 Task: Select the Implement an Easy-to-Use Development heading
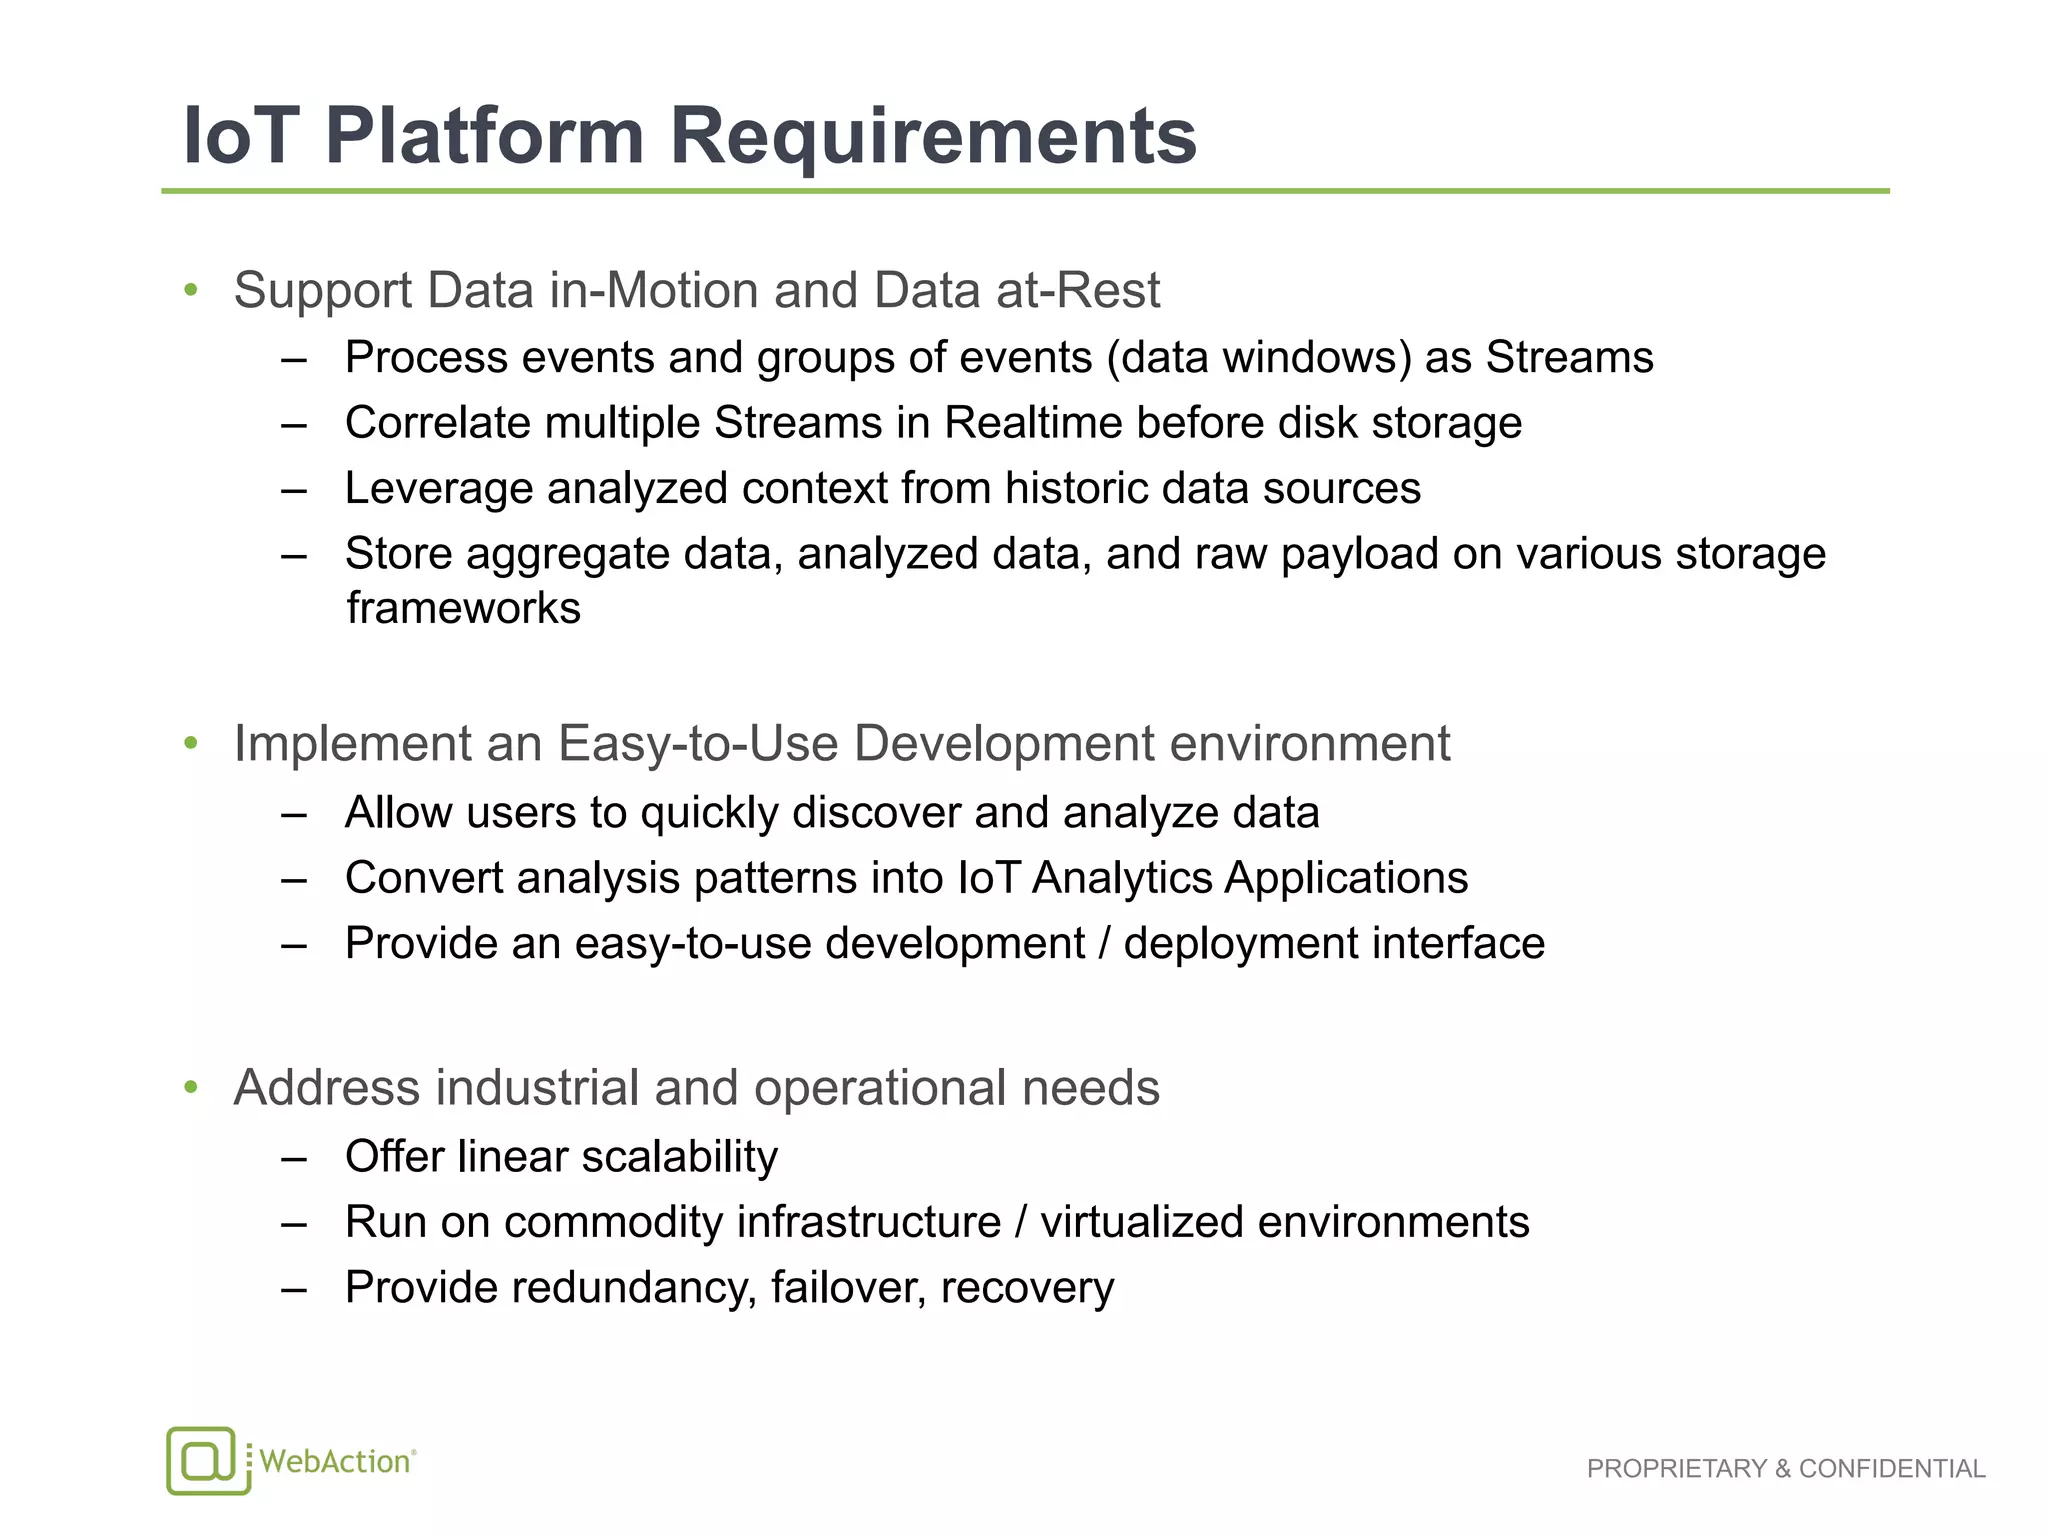(x=841, y=744)
